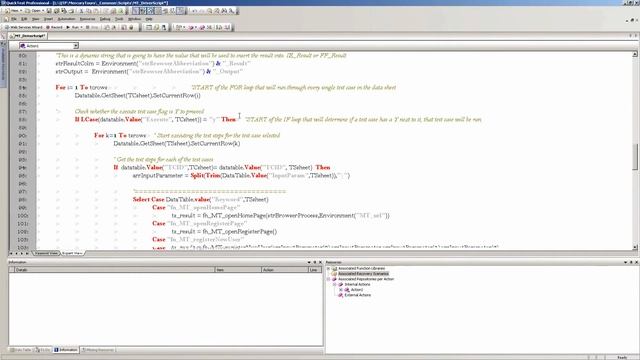Expand the Action1 tree node

tap(341, 290)
